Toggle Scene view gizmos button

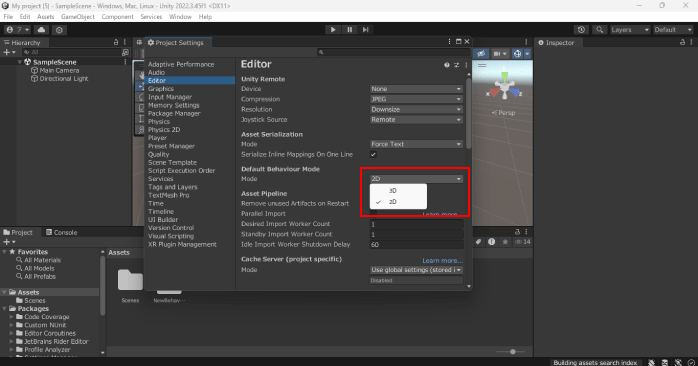click(x=517, y=53)
